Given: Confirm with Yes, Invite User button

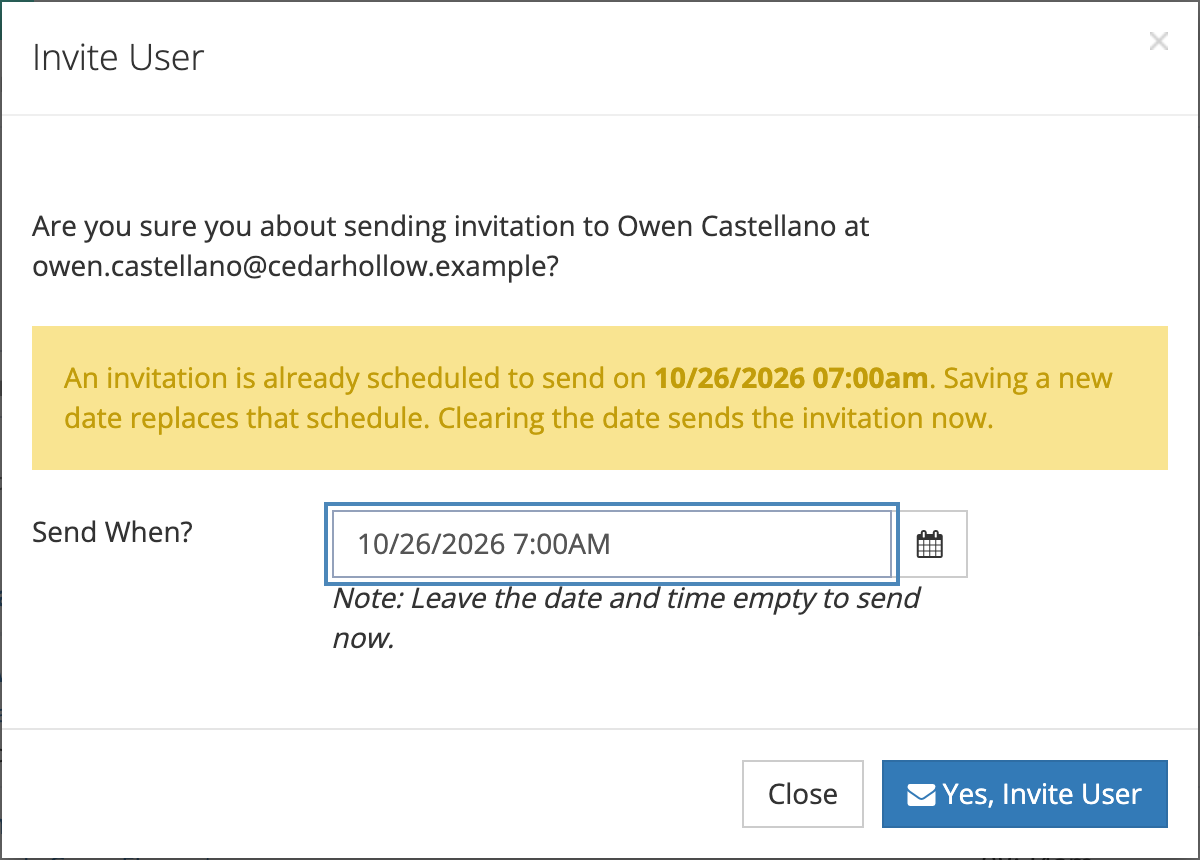Looking at the screenshot, I should tap(1024, 794).
